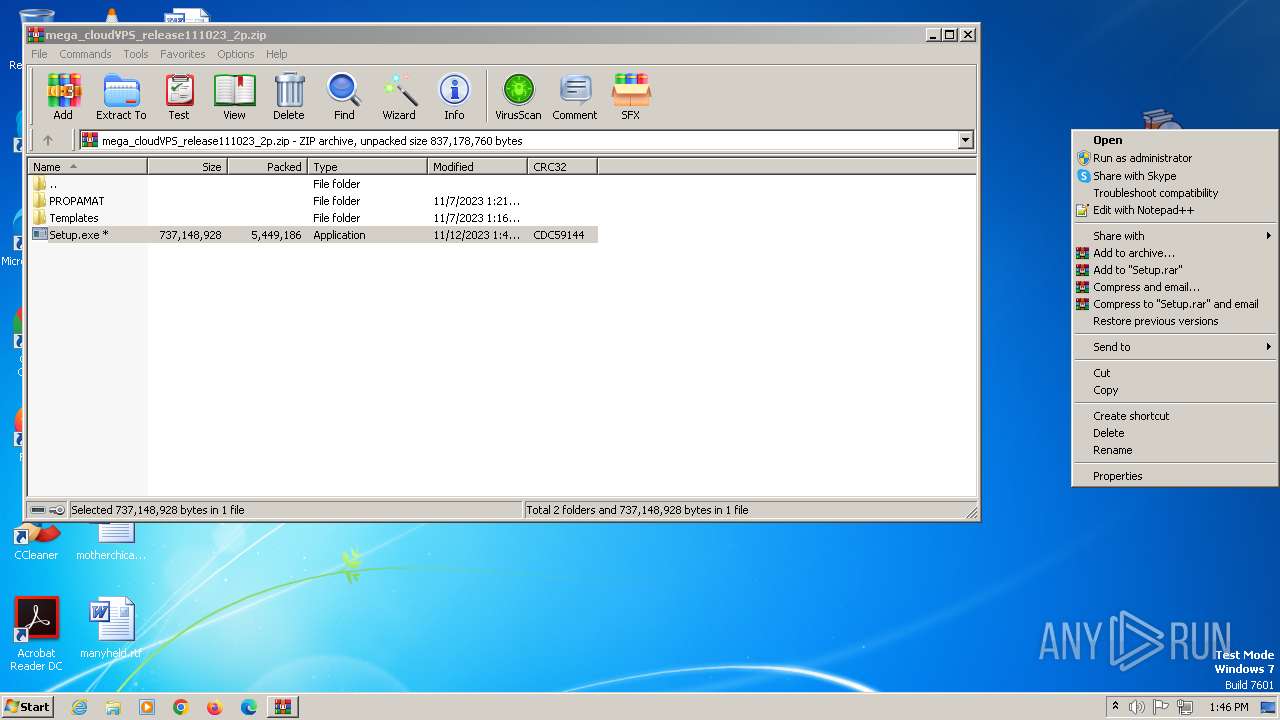1280x720 pixels.
Task: Click the volume speaker tray icon
Action: pos(1137,707)
